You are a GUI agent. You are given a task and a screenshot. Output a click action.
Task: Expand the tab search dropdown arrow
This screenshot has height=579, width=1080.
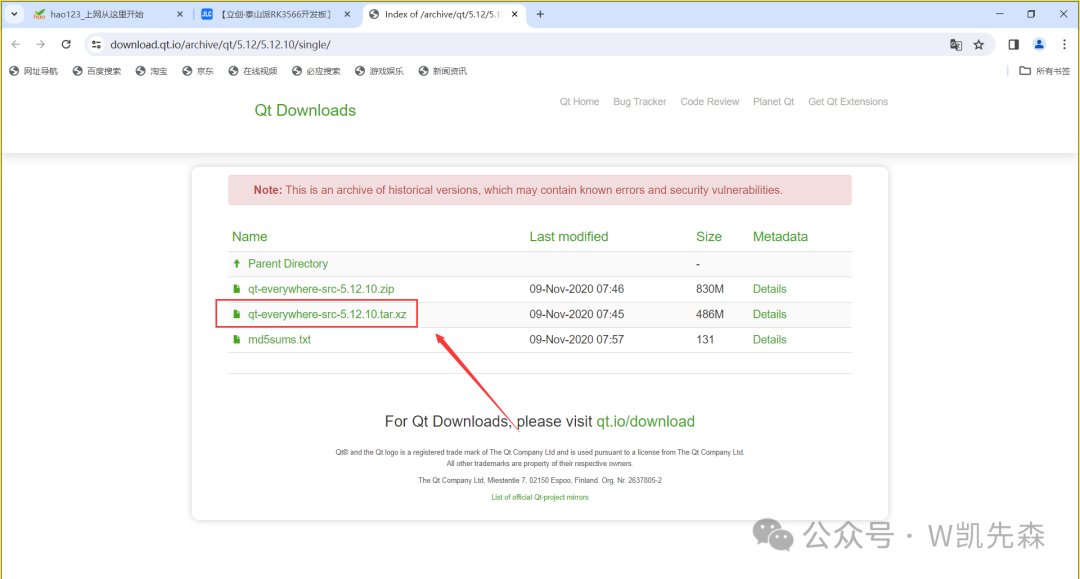point(14,14)
